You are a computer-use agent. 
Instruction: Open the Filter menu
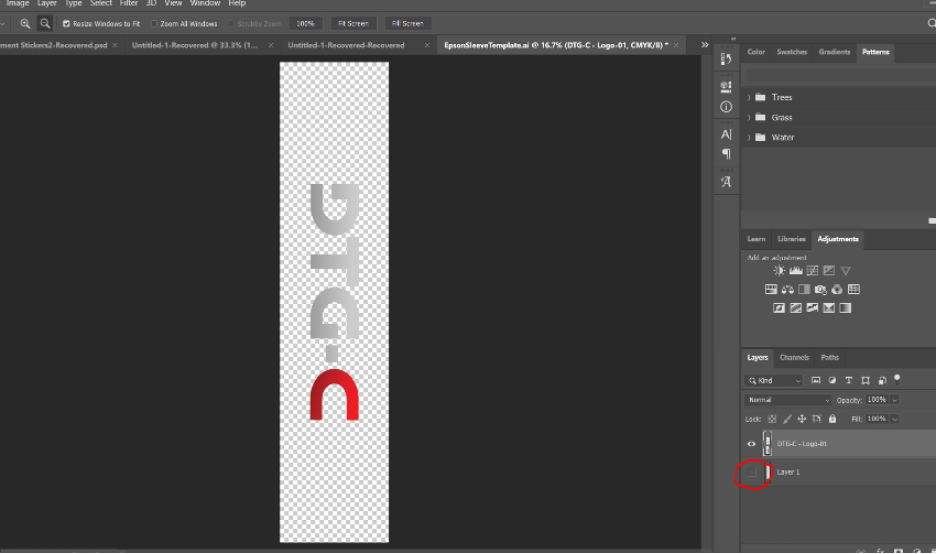[x=128, y=3]
